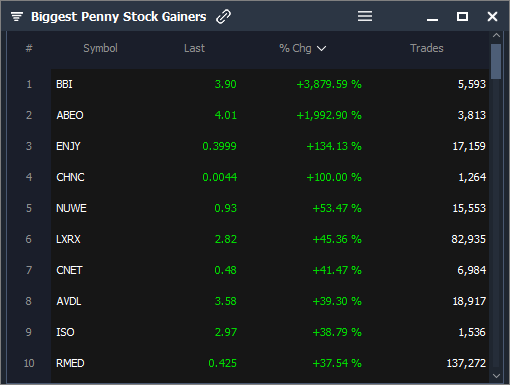510x385 pixels.
Task: Click the link chain icon beside the title
Action: pyautogui.click(x=223, y=17)
